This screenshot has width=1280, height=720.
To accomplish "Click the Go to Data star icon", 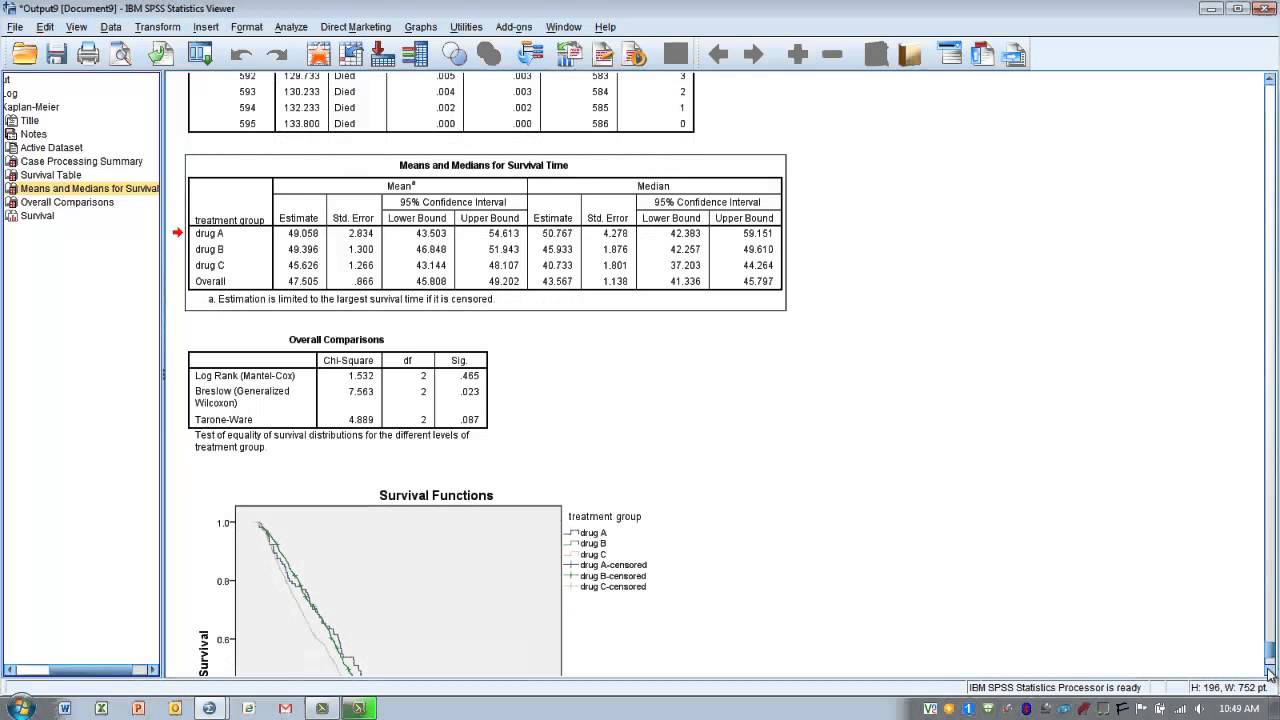I will (x=319, y=54).
